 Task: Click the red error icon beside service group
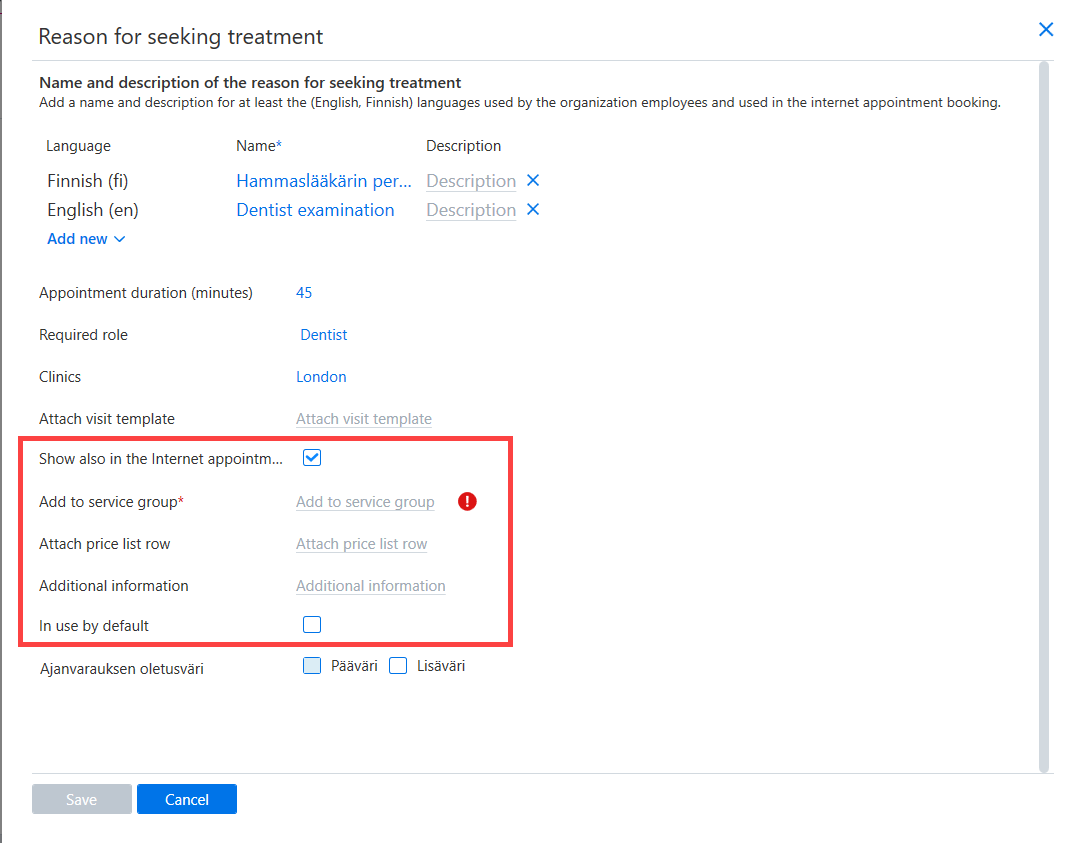[467, 501]
